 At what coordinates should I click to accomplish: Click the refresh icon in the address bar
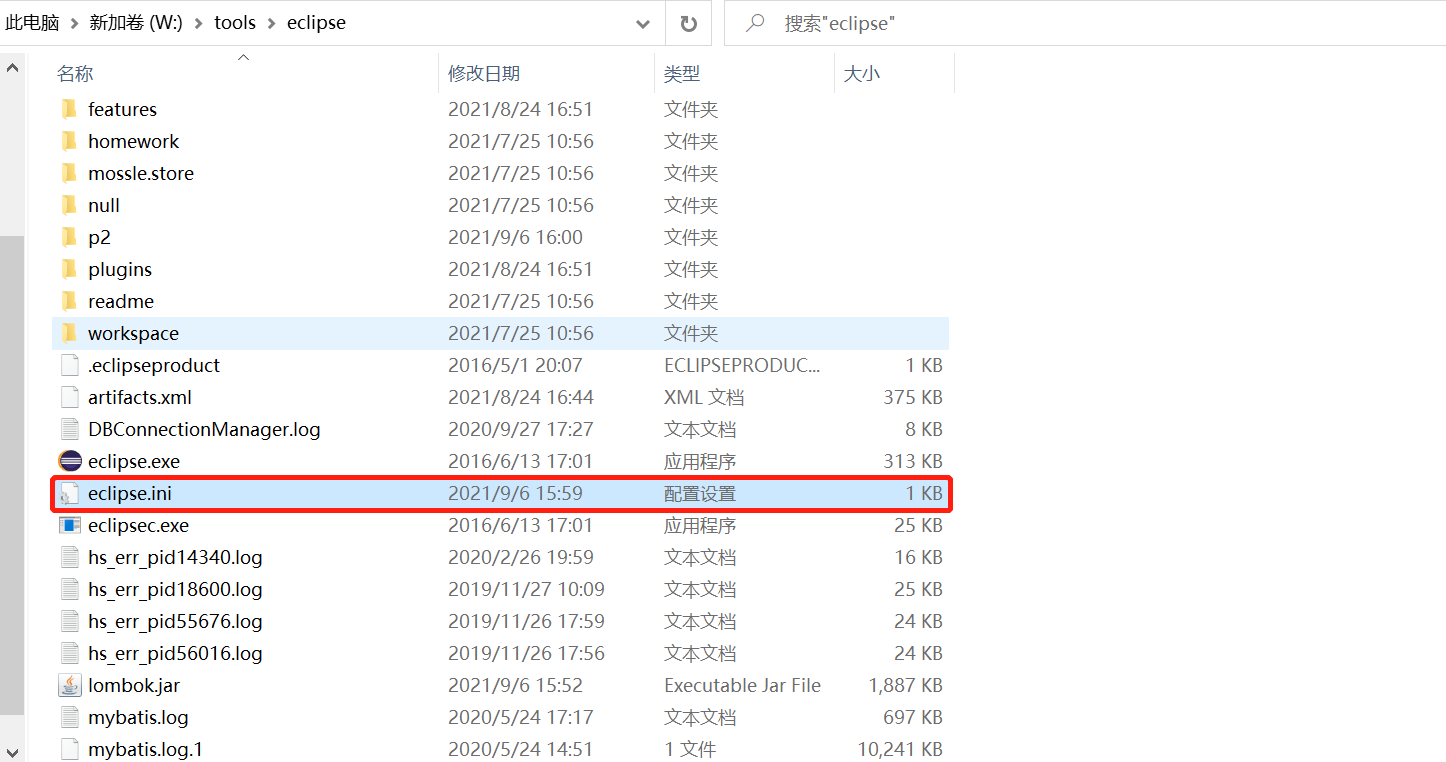point(689,22)
